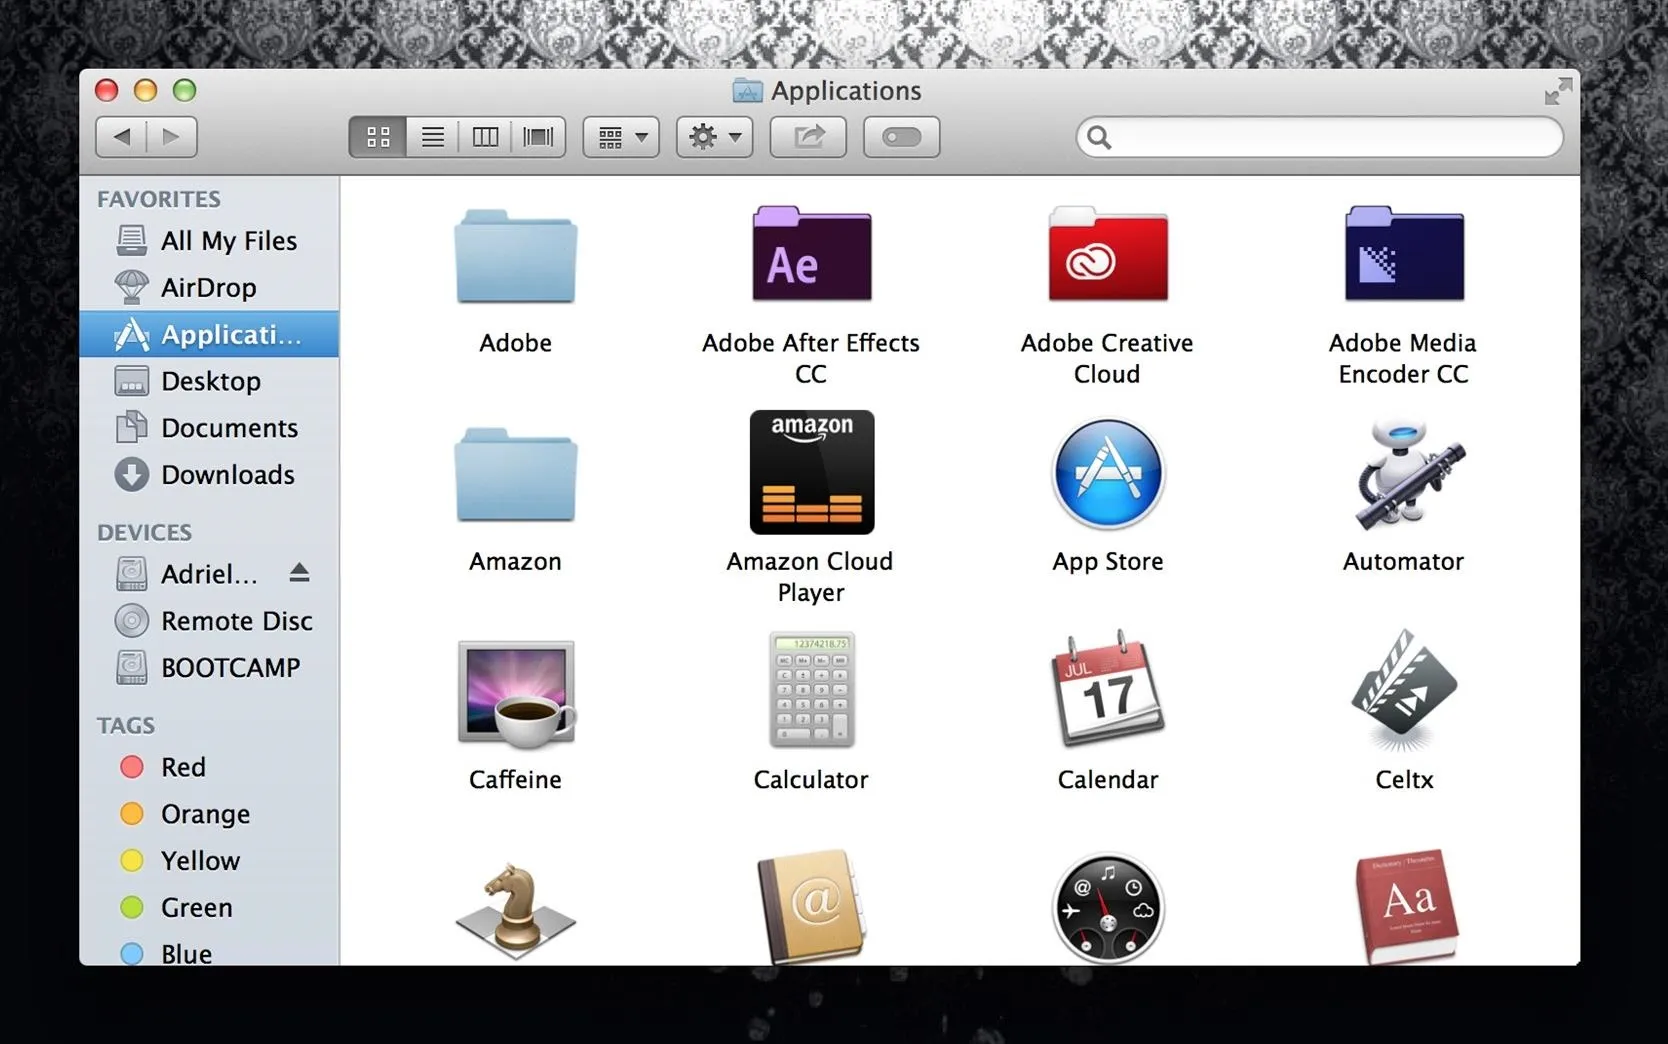The image size is (1668, 1044).
Task: Click the 'Calculator' label text
Action: pos(811,780)
